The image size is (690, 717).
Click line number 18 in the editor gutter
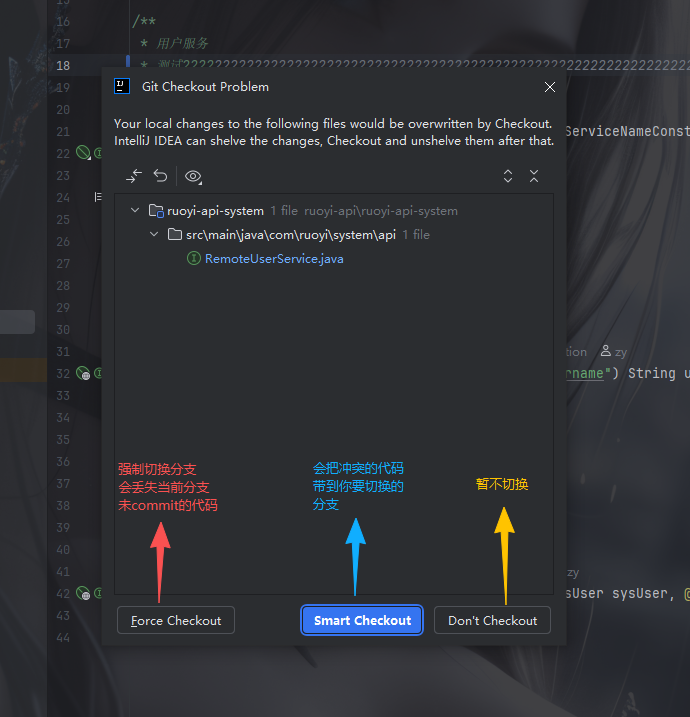click(63, 66)
